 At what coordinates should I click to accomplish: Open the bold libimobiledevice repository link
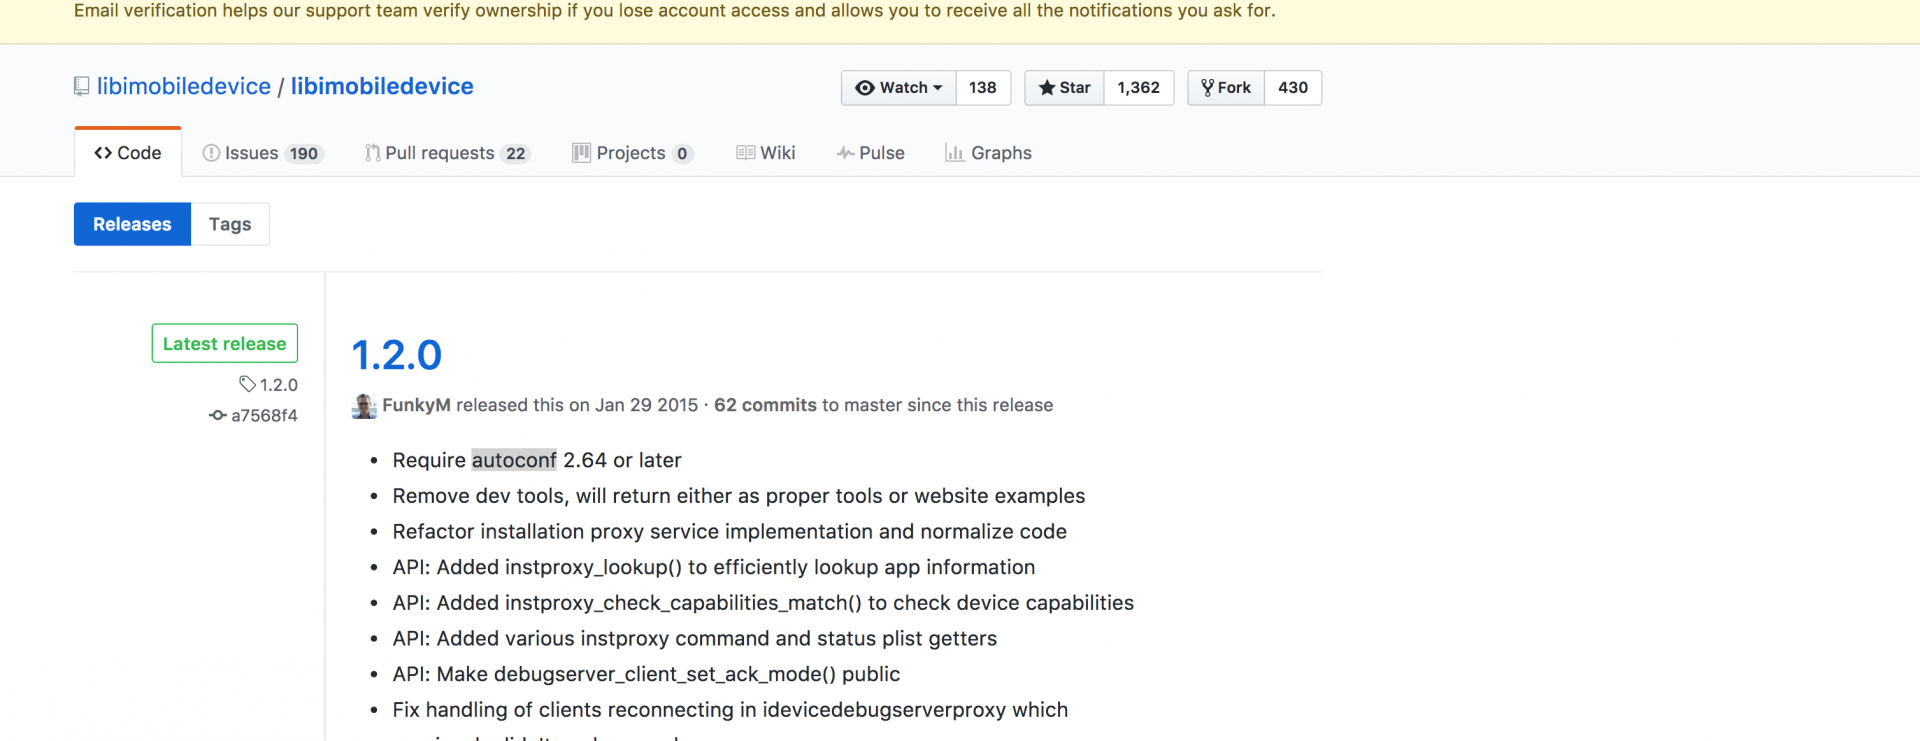coord(382,86)
